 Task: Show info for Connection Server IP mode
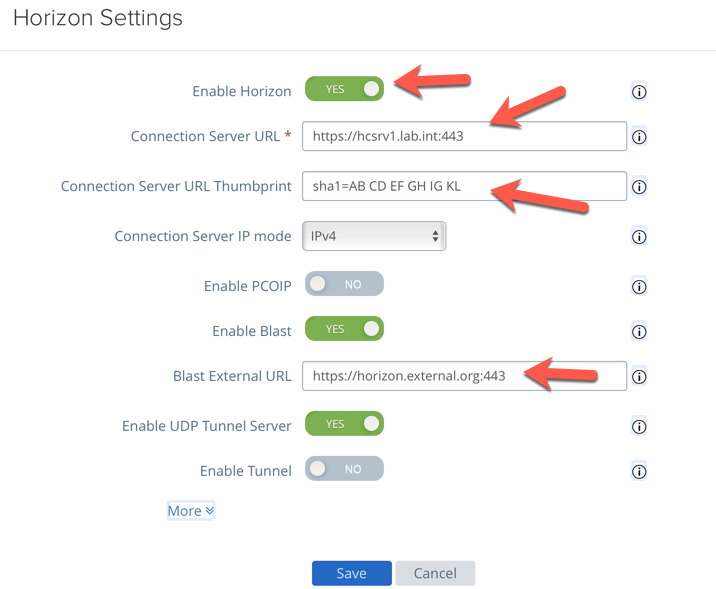point(640,237)
